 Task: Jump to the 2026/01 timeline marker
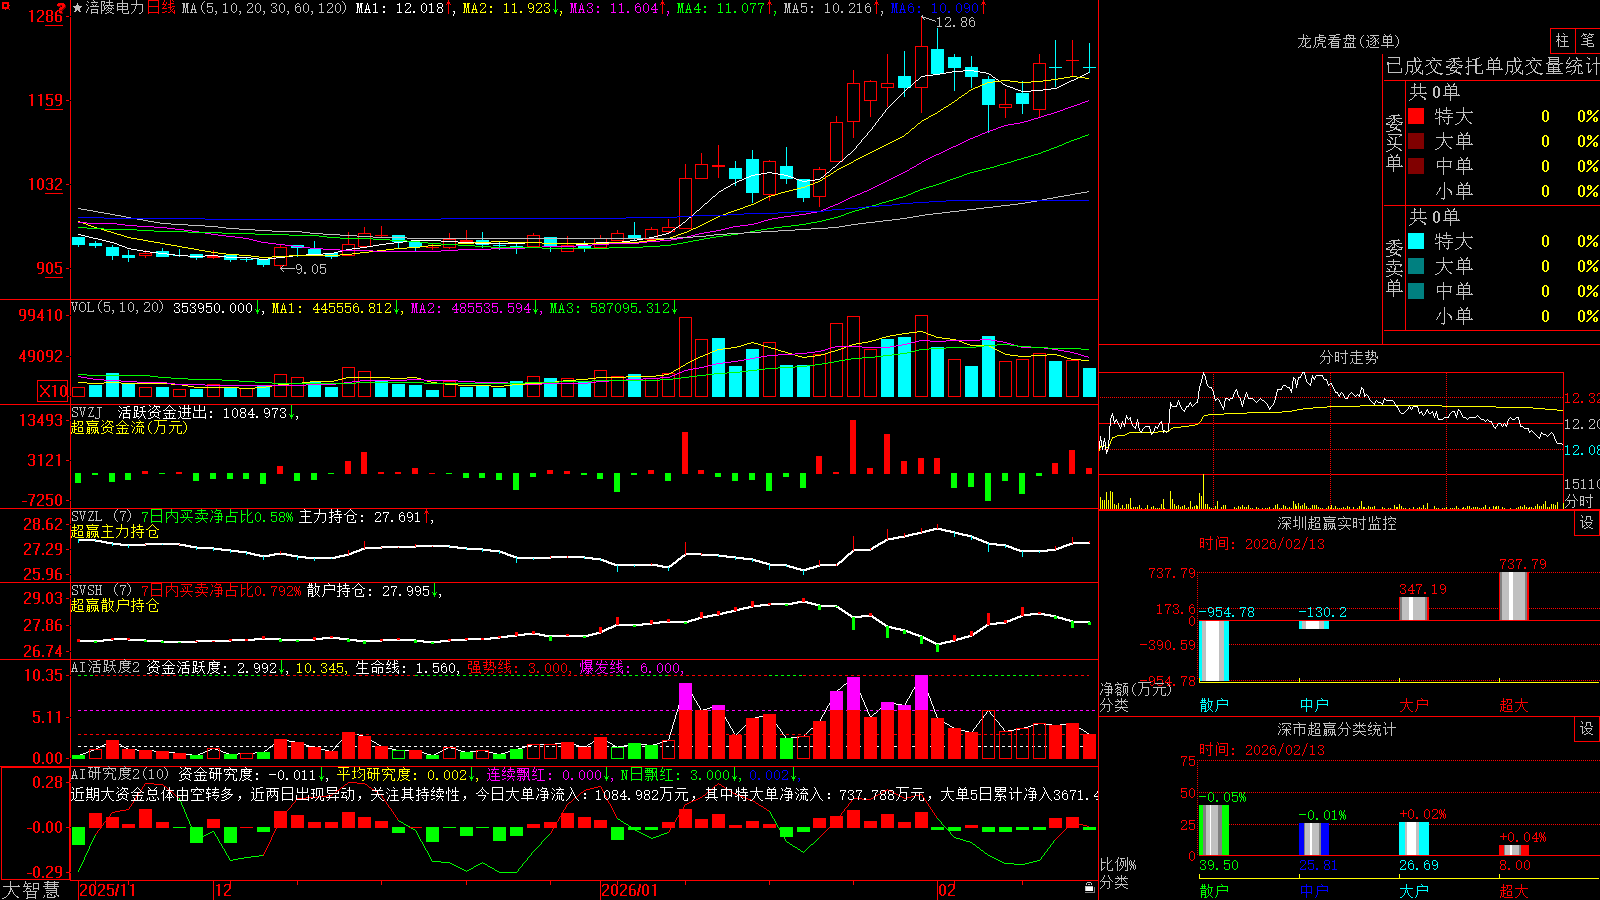pos(630,890)
